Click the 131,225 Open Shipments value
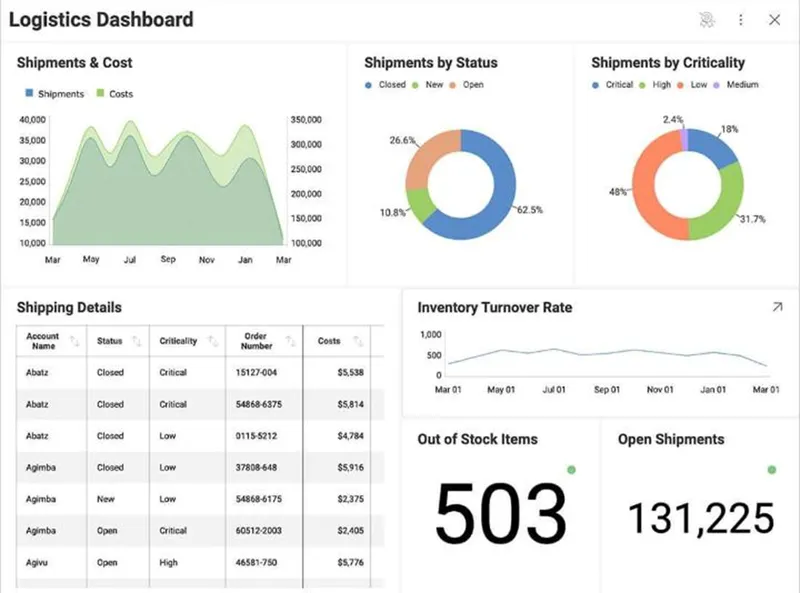Screen dimensions: 800x593 pyautogui.click(x=701, y=518)
